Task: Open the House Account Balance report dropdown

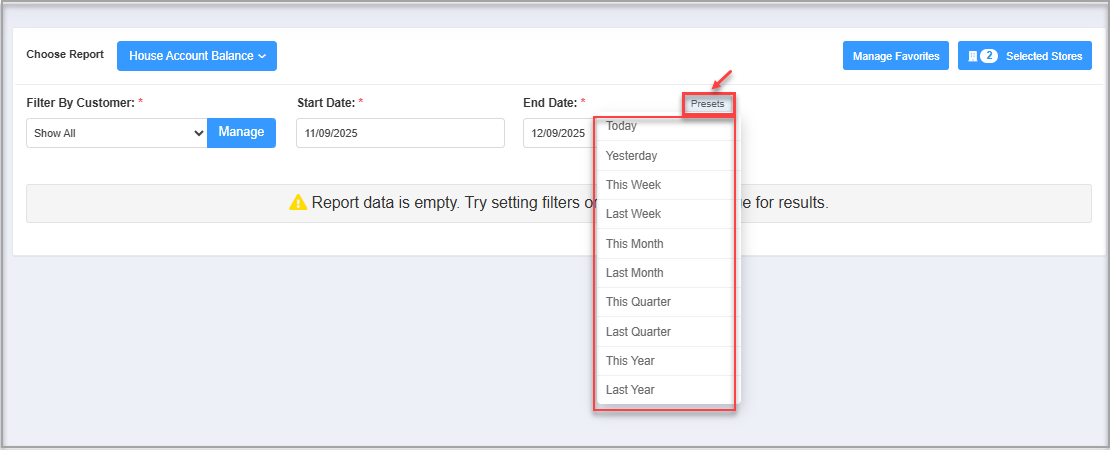Action: (196, 56)
